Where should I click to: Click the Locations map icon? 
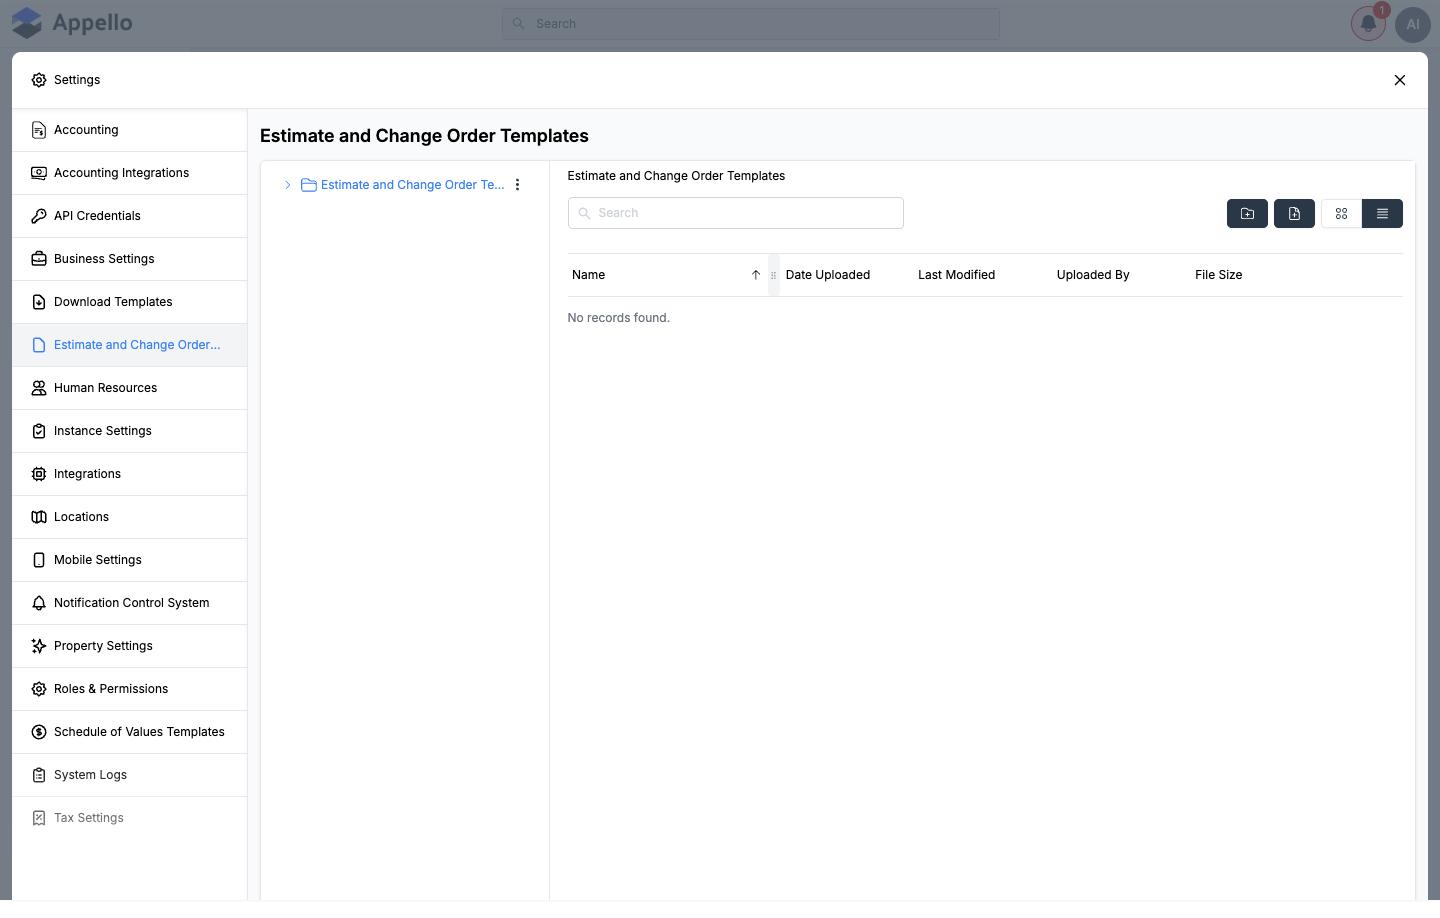[x=39, y=517]
